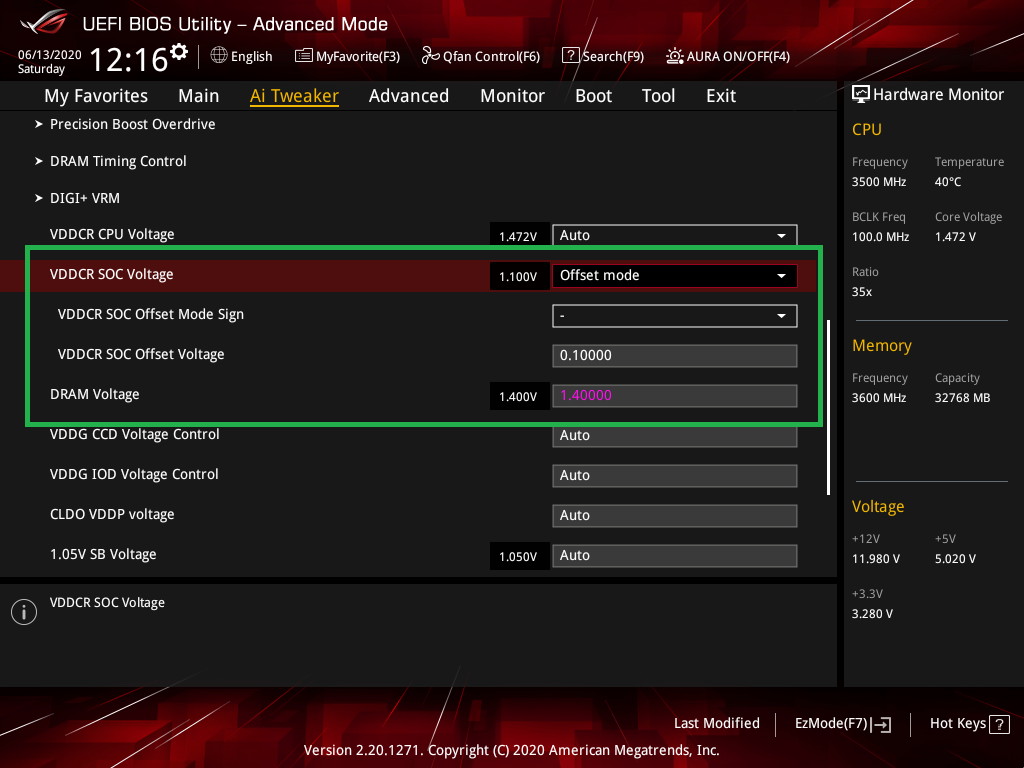Click the info icon in help panel

tap(23, 612)
